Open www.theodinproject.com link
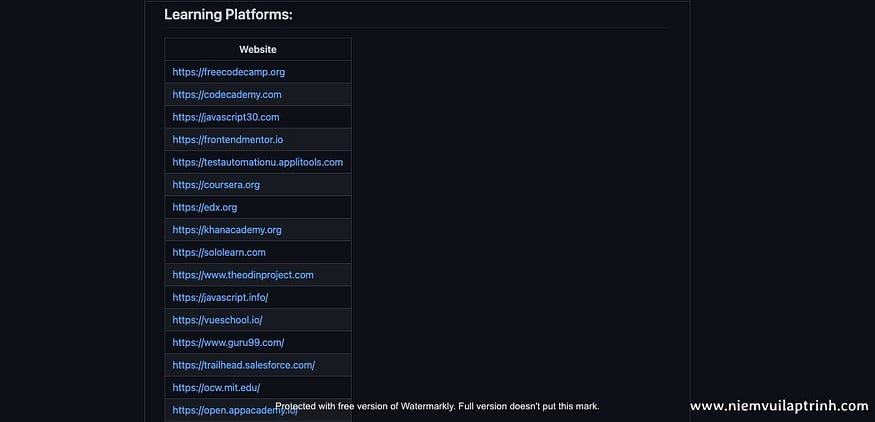 [243, 275]
